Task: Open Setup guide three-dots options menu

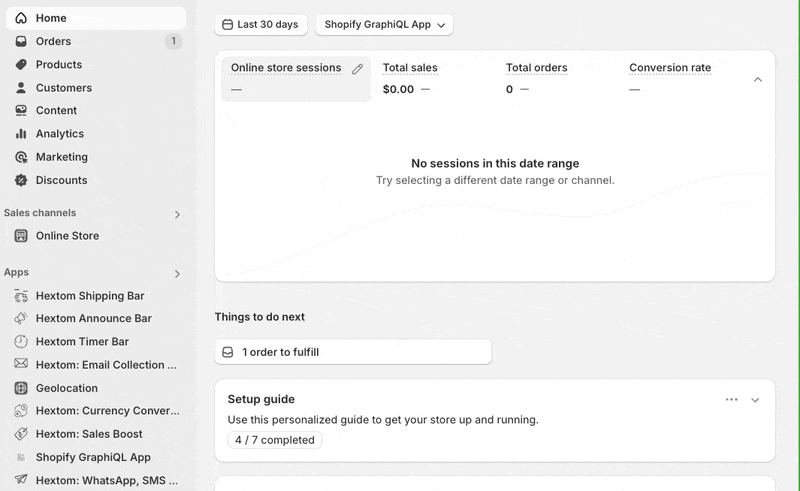Action: 732,400
